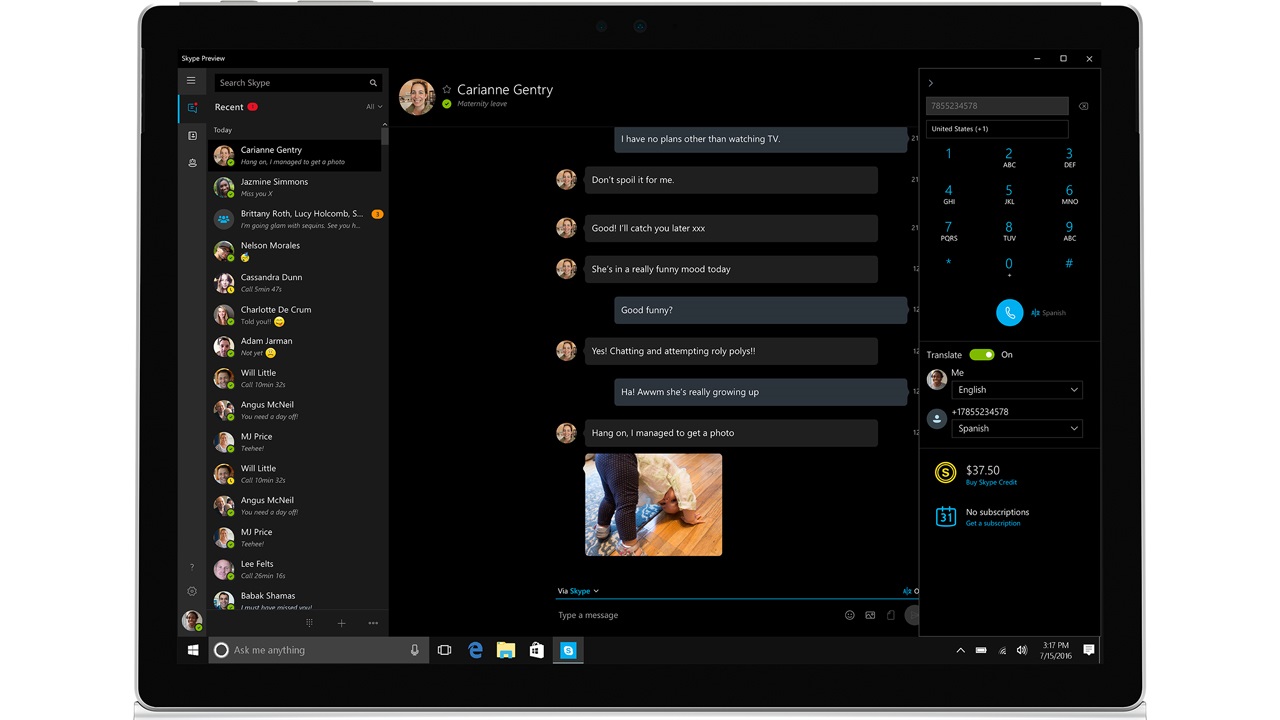Viewport: 1280px width, 720px height.
Task: Open the English language dropdown
Action: point(1016,389)
